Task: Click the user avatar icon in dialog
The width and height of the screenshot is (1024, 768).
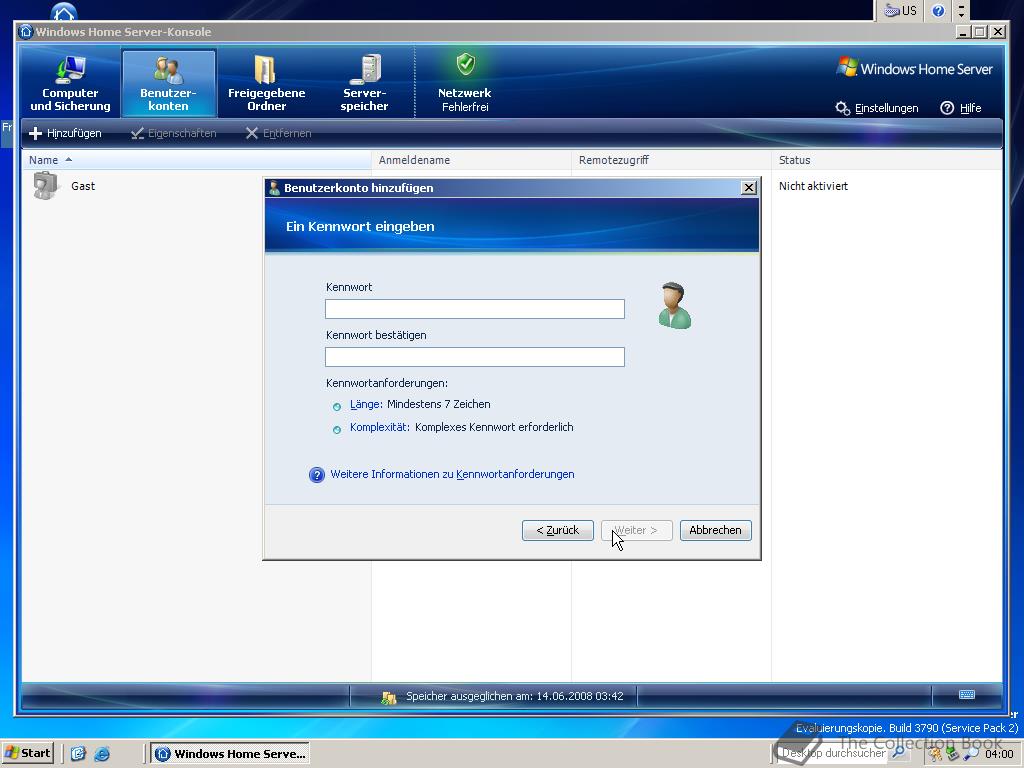Action: point(675,306)
